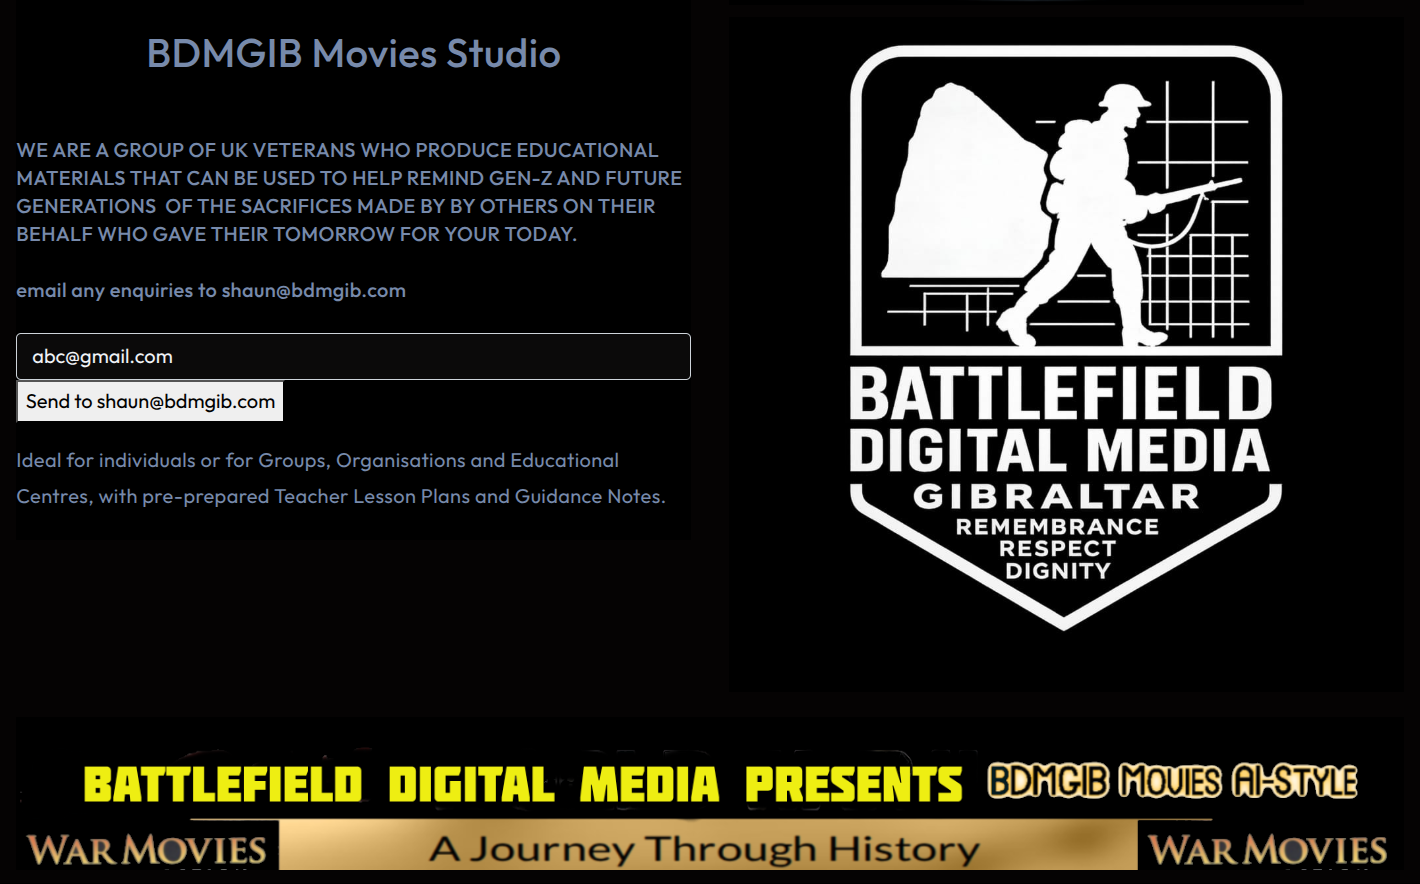Open the left WAR MOVIES logo

(x=147, y=850)
